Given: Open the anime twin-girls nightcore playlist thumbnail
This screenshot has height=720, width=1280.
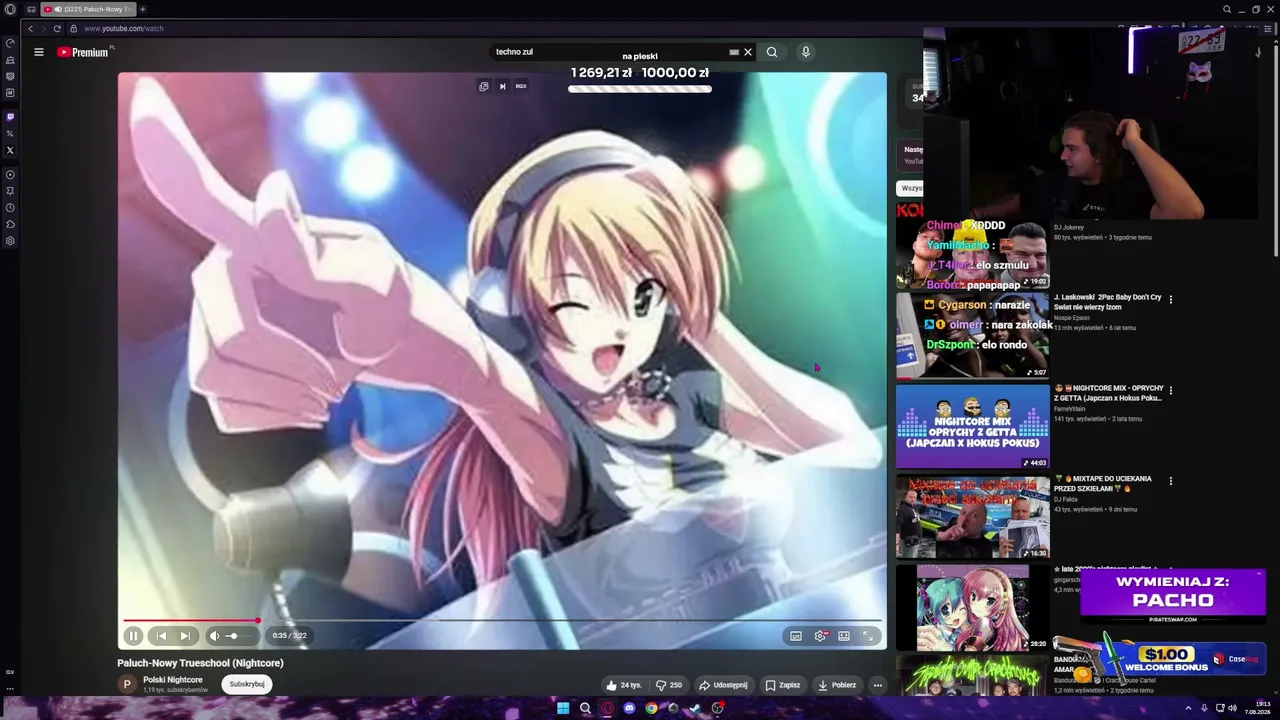Looking at the screenshot, I should pos(972,607).
